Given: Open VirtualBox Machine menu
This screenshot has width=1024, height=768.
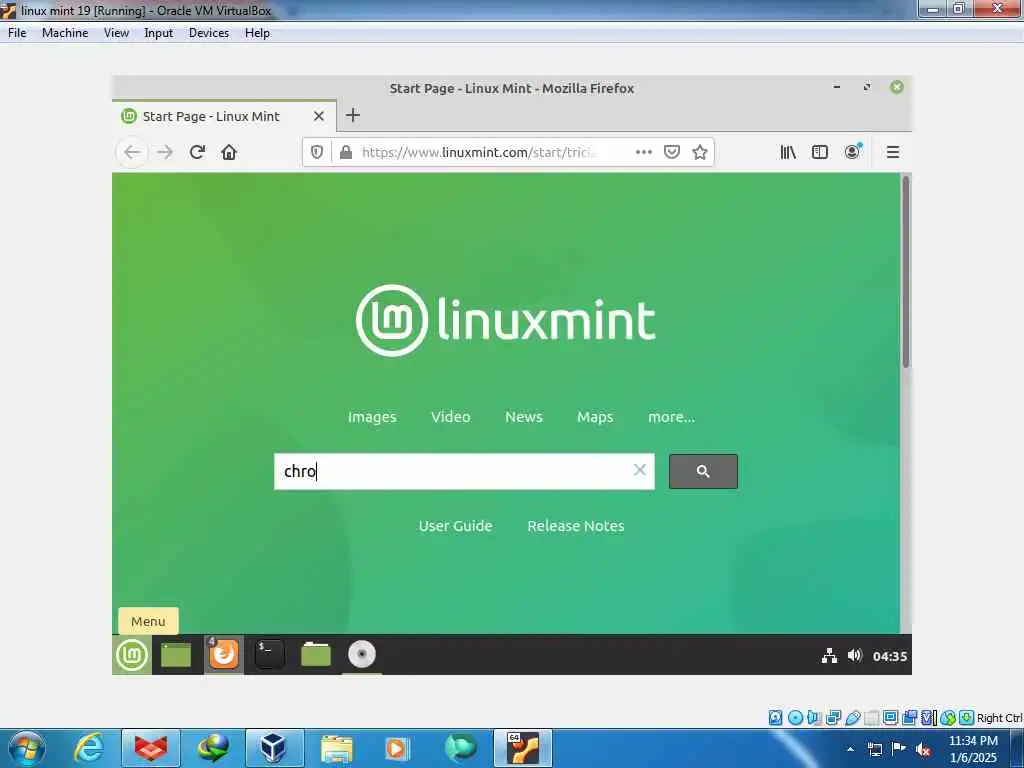Looking at the screenshot, I should pyautogui.click(x=65, y=33).
